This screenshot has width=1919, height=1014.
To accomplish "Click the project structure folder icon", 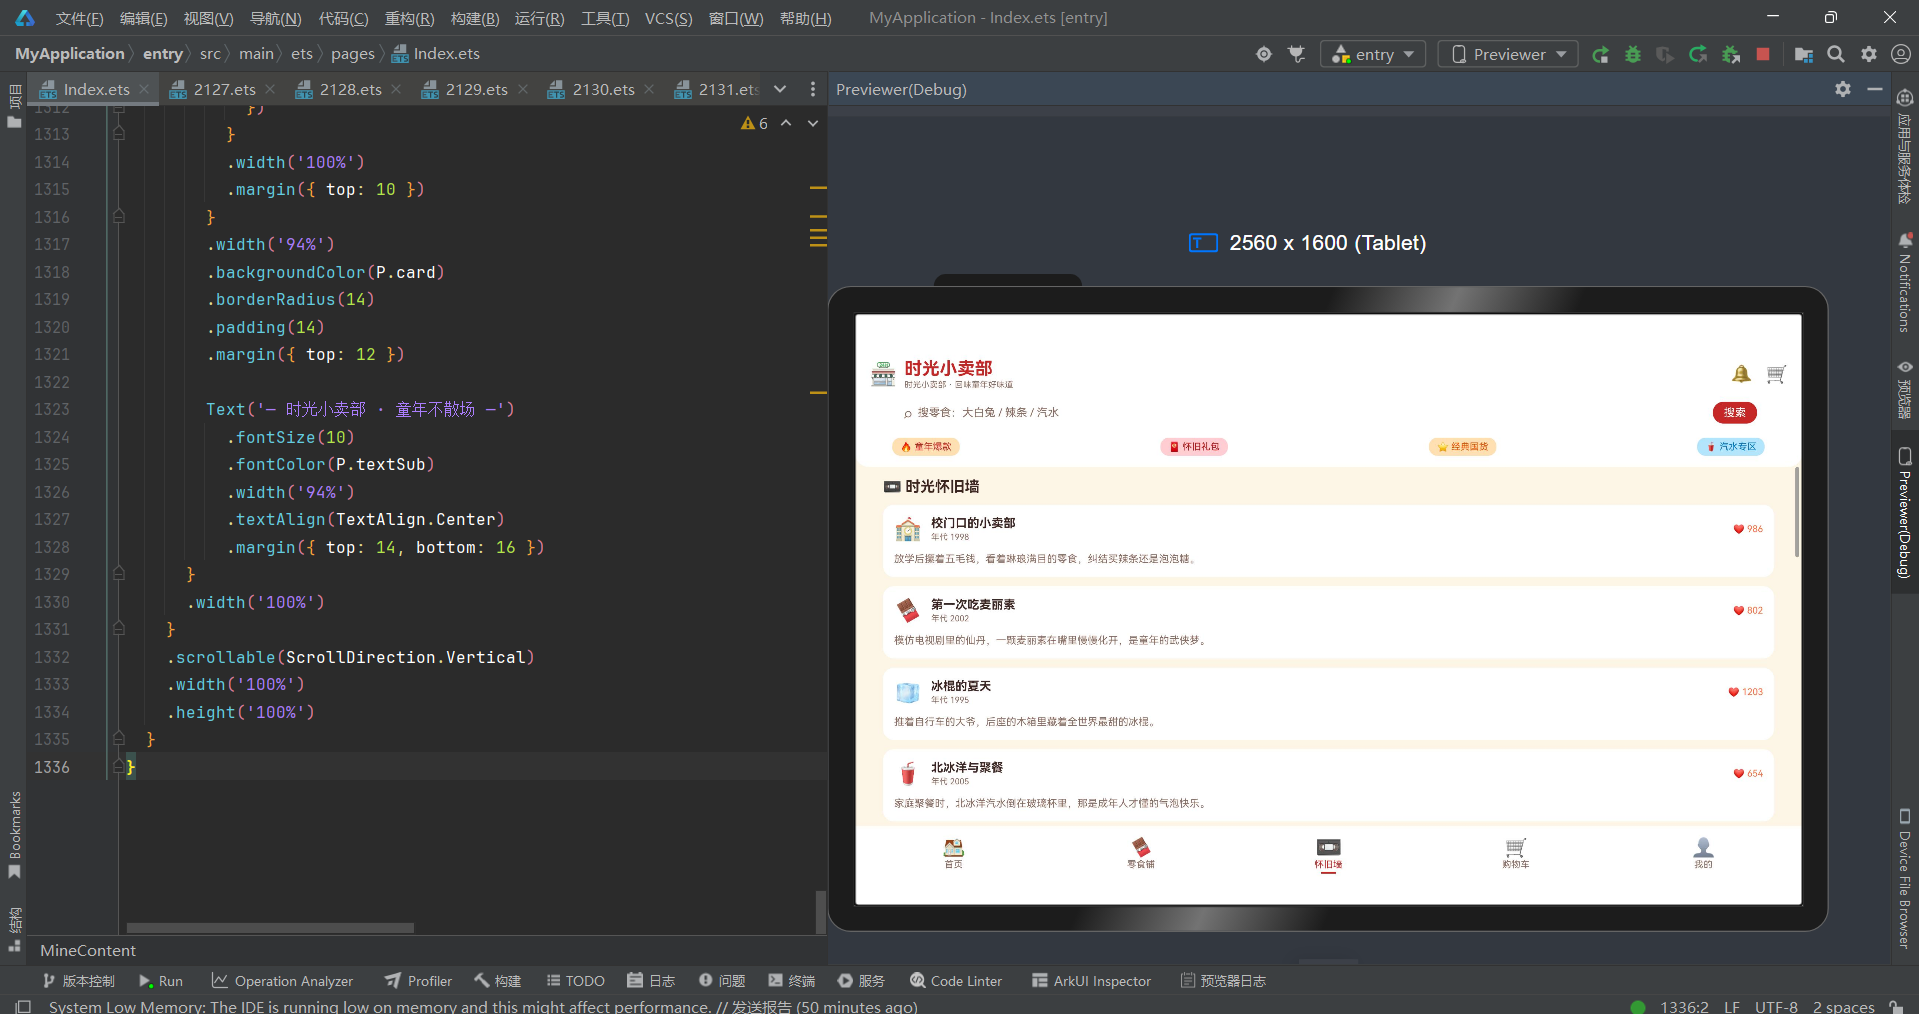I will [x=1804, y=54].
